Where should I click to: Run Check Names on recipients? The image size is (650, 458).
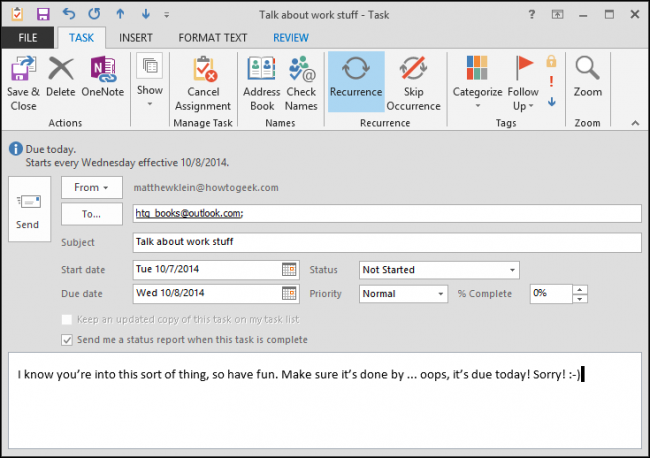(301, 83)
